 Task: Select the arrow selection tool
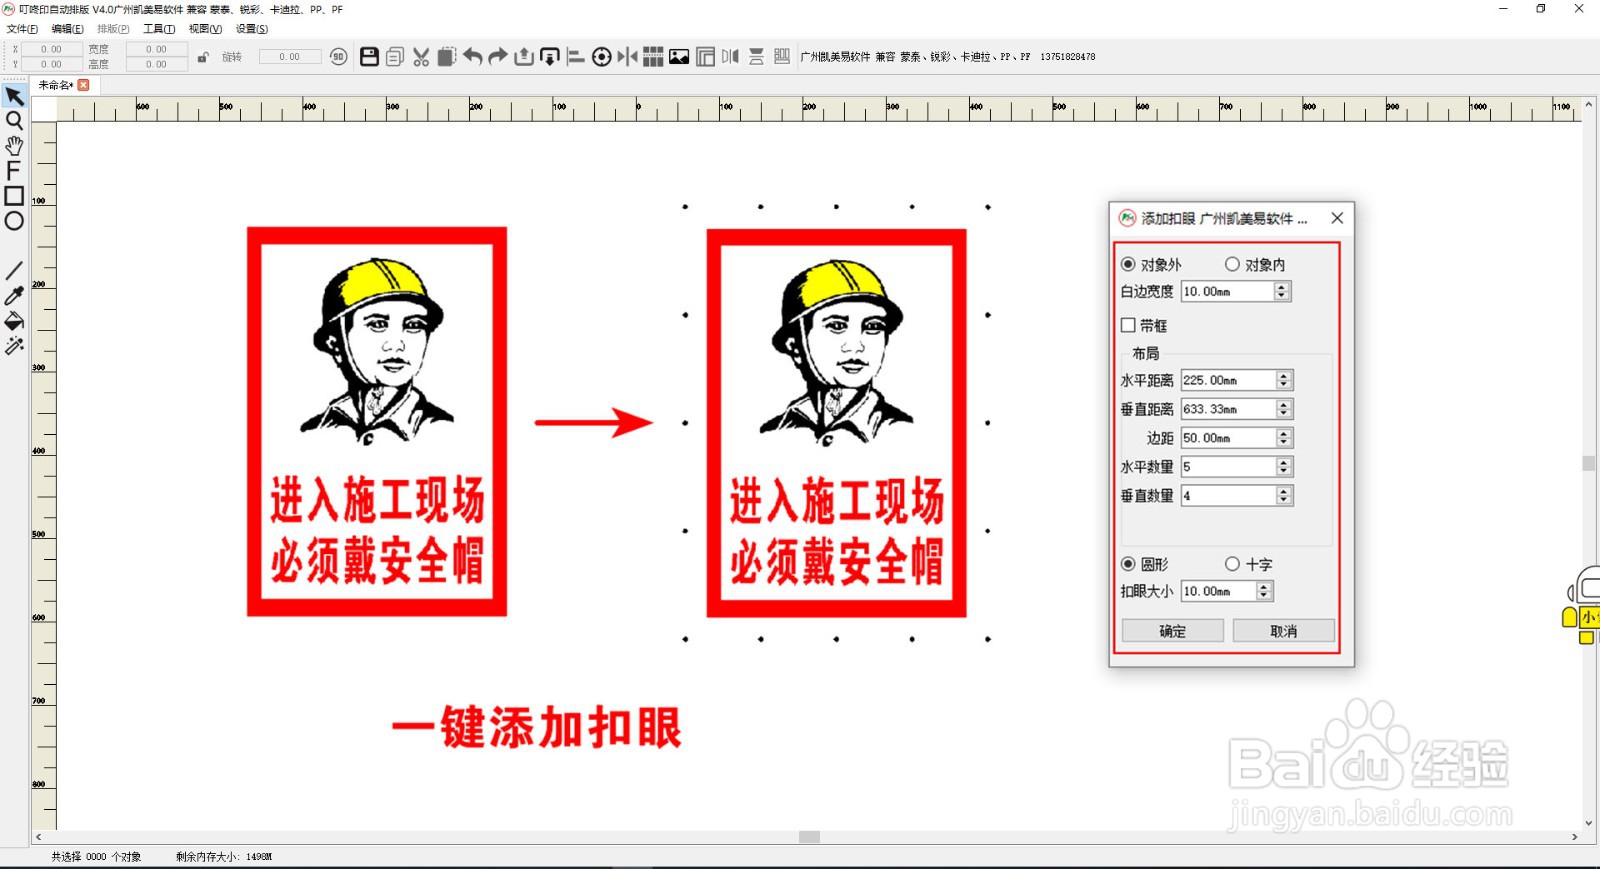14,97
